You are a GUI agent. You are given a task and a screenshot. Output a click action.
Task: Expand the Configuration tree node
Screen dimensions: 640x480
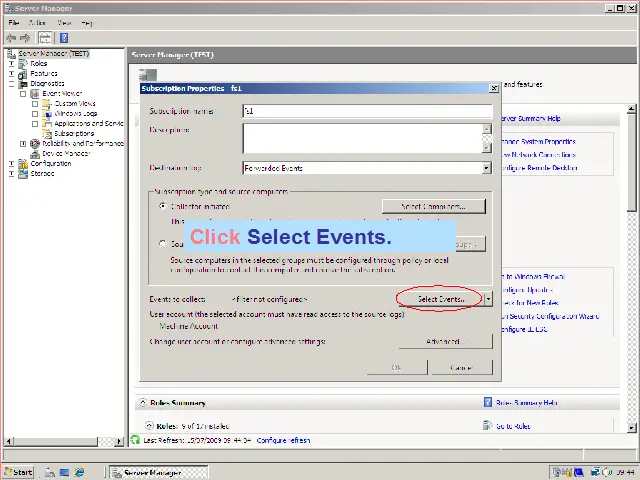[x=11, y=164]
